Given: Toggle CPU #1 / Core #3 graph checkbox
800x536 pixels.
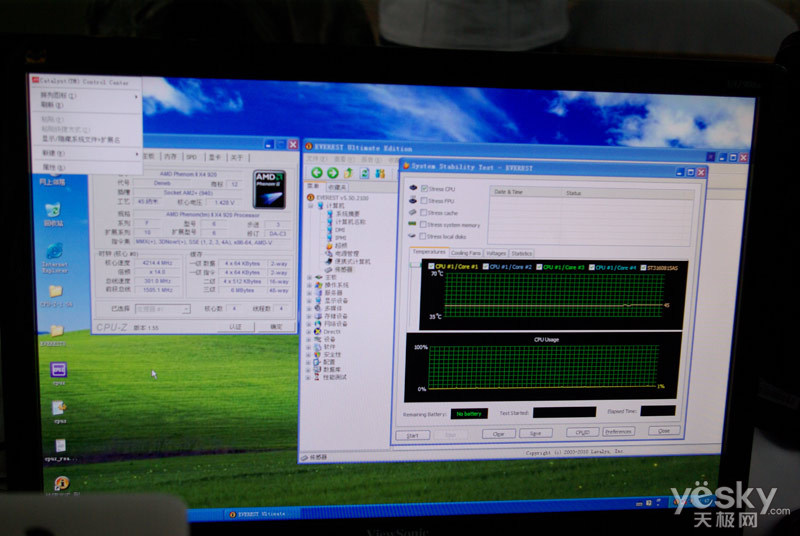Looking at the screenshot, I should click(x=539, y=267).
